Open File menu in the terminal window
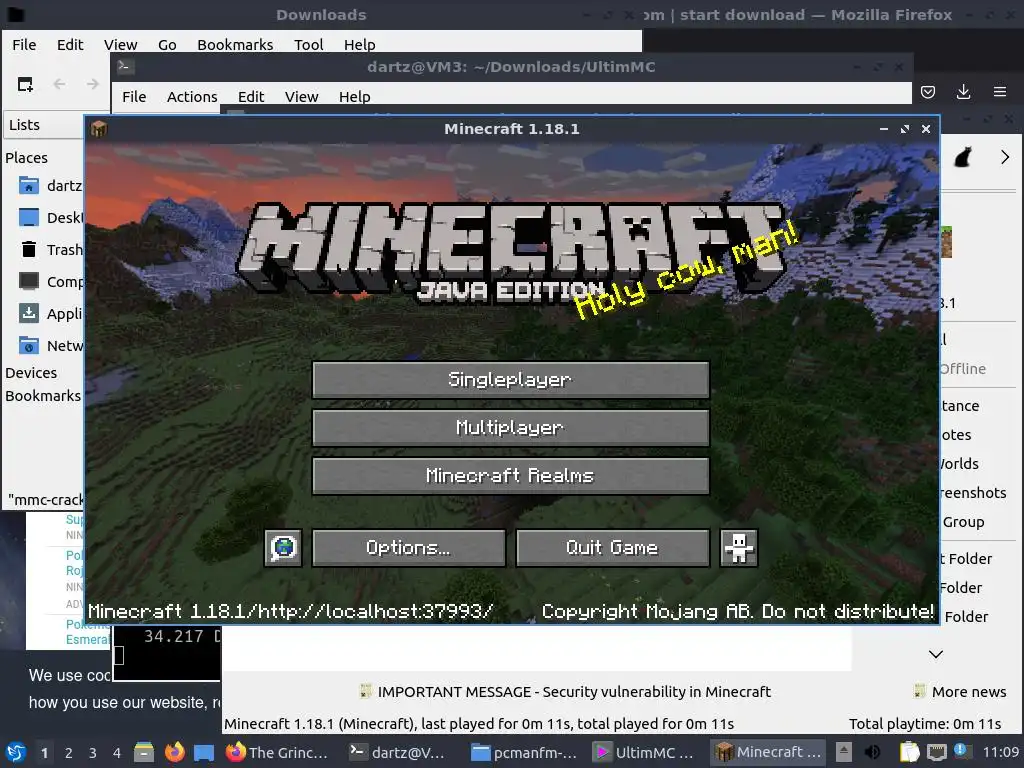This screenshot has height=768, width=1024. click(134, 97)
